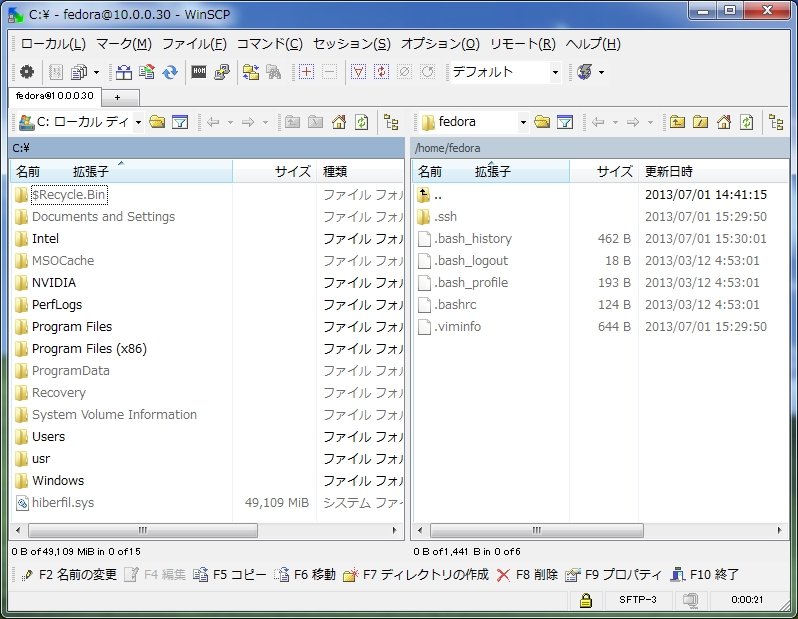Screen dimensions: 798x619
Task: Expand the local drive C: dropdown
Action: (x=138, y=122)
